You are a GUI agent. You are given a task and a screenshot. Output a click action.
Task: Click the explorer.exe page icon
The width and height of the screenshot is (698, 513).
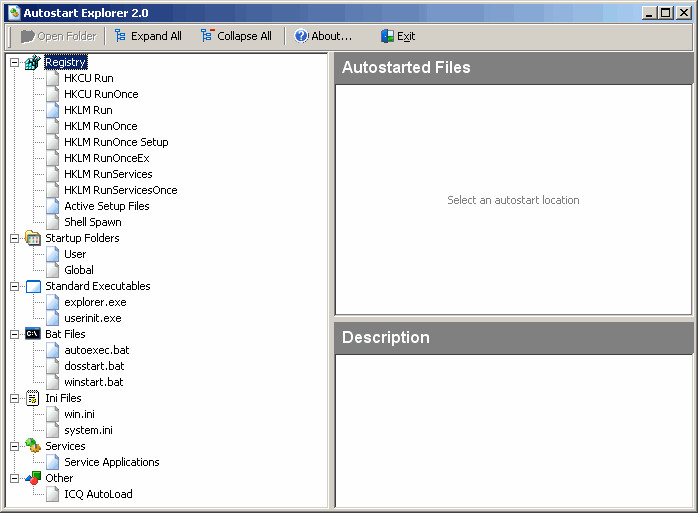click(53, 302)
